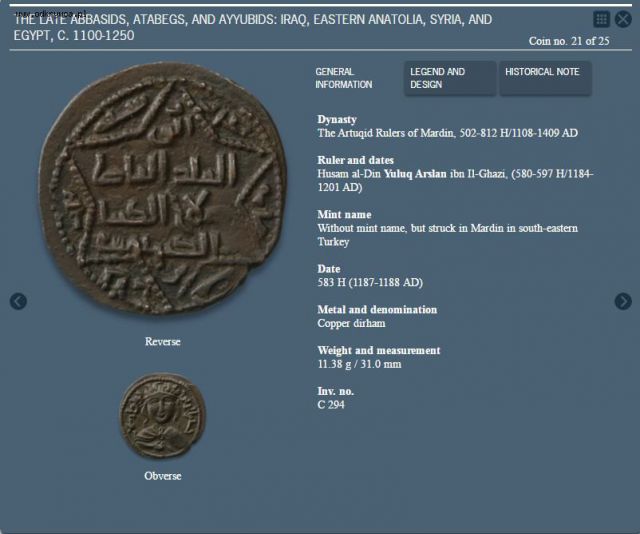Open the Historical Note tab
Viewport: 640px width, 534px height.
point(545,78)
